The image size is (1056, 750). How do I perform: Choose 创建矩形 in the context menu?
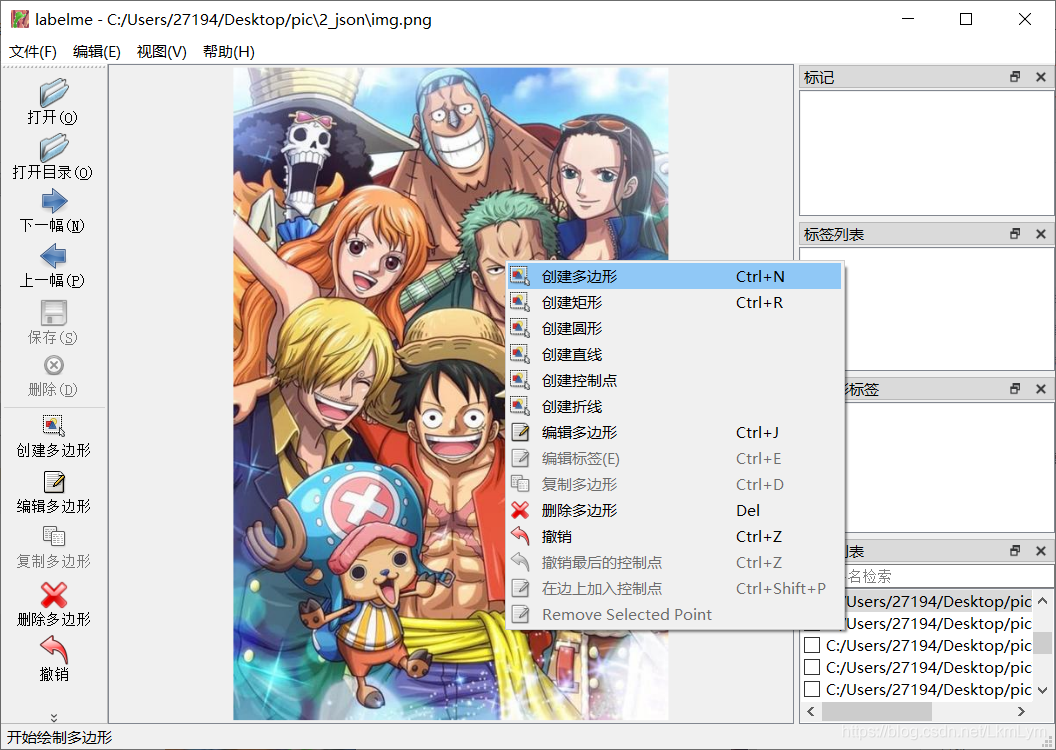coord(674,302)
